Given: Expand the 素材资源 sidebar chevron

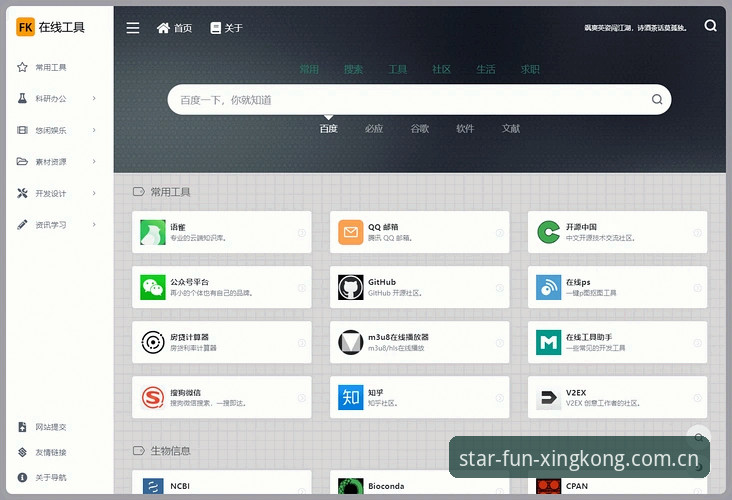Looking at the screenshot, I should click(x=94, y=162).
